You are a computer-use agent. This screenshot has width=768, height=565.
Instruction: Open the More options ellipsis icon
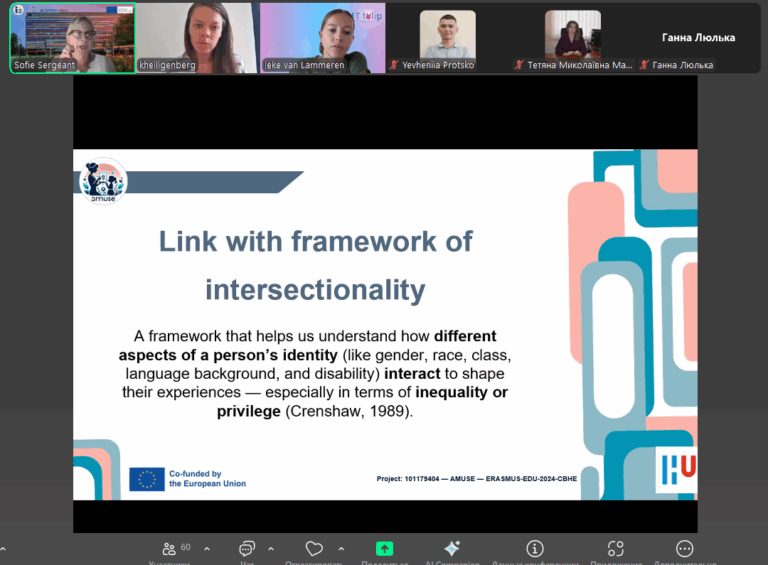tap(684, 549)
